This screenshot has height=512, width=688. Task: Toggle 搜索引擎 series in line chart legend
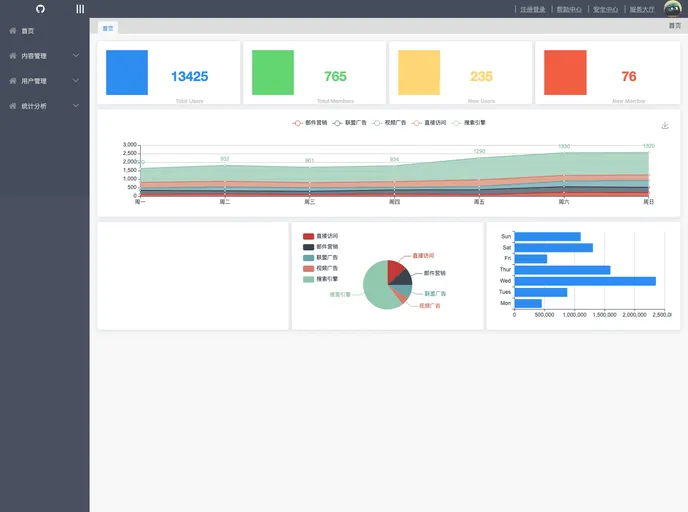click(469, 123)
